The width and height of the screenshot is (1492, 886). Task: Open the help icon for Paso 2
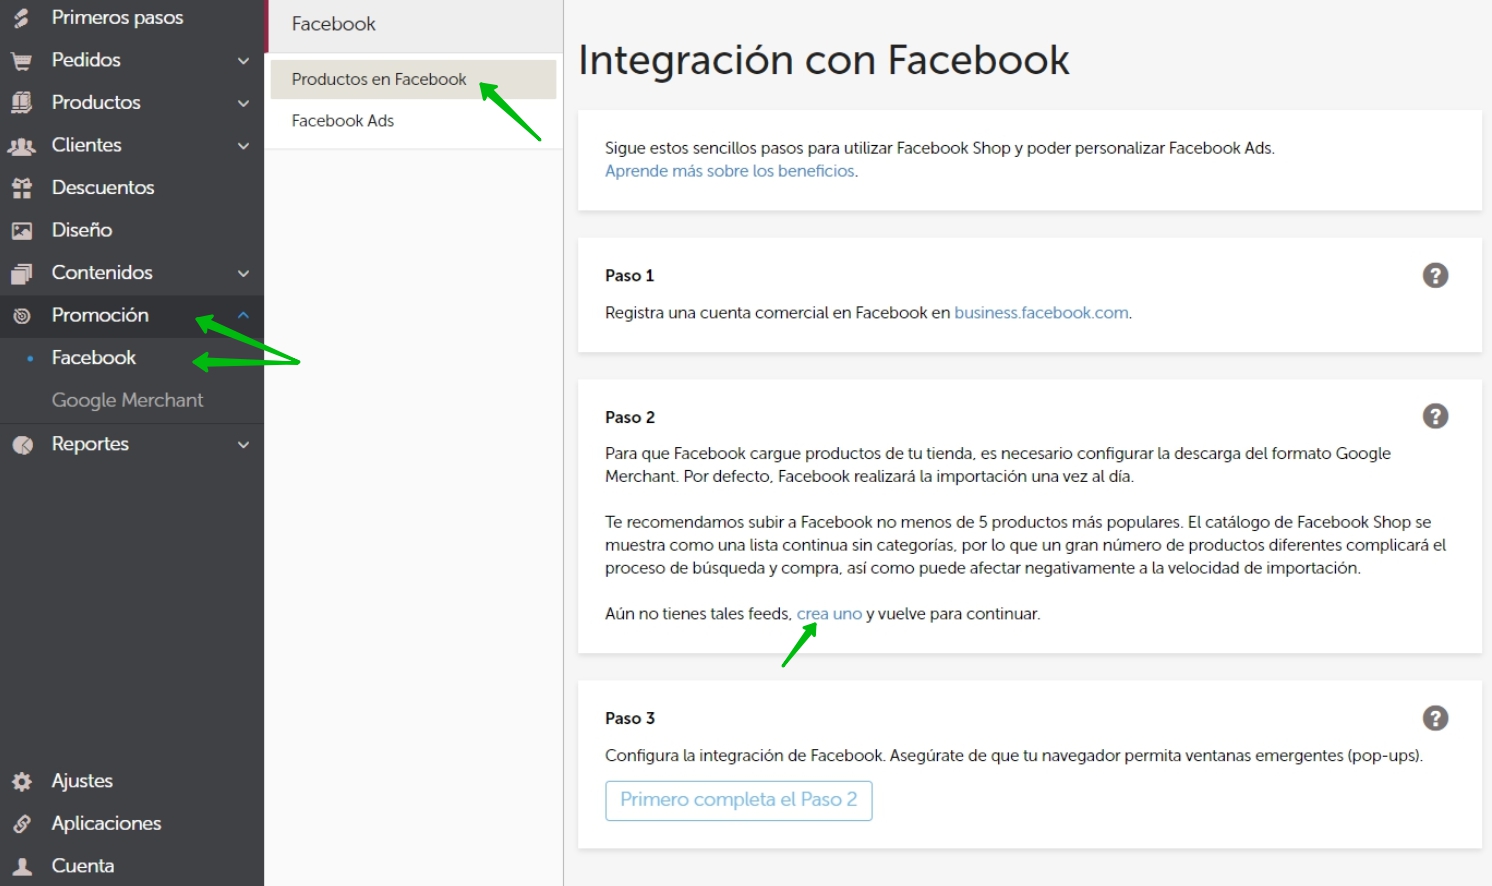click(1435, 417)
